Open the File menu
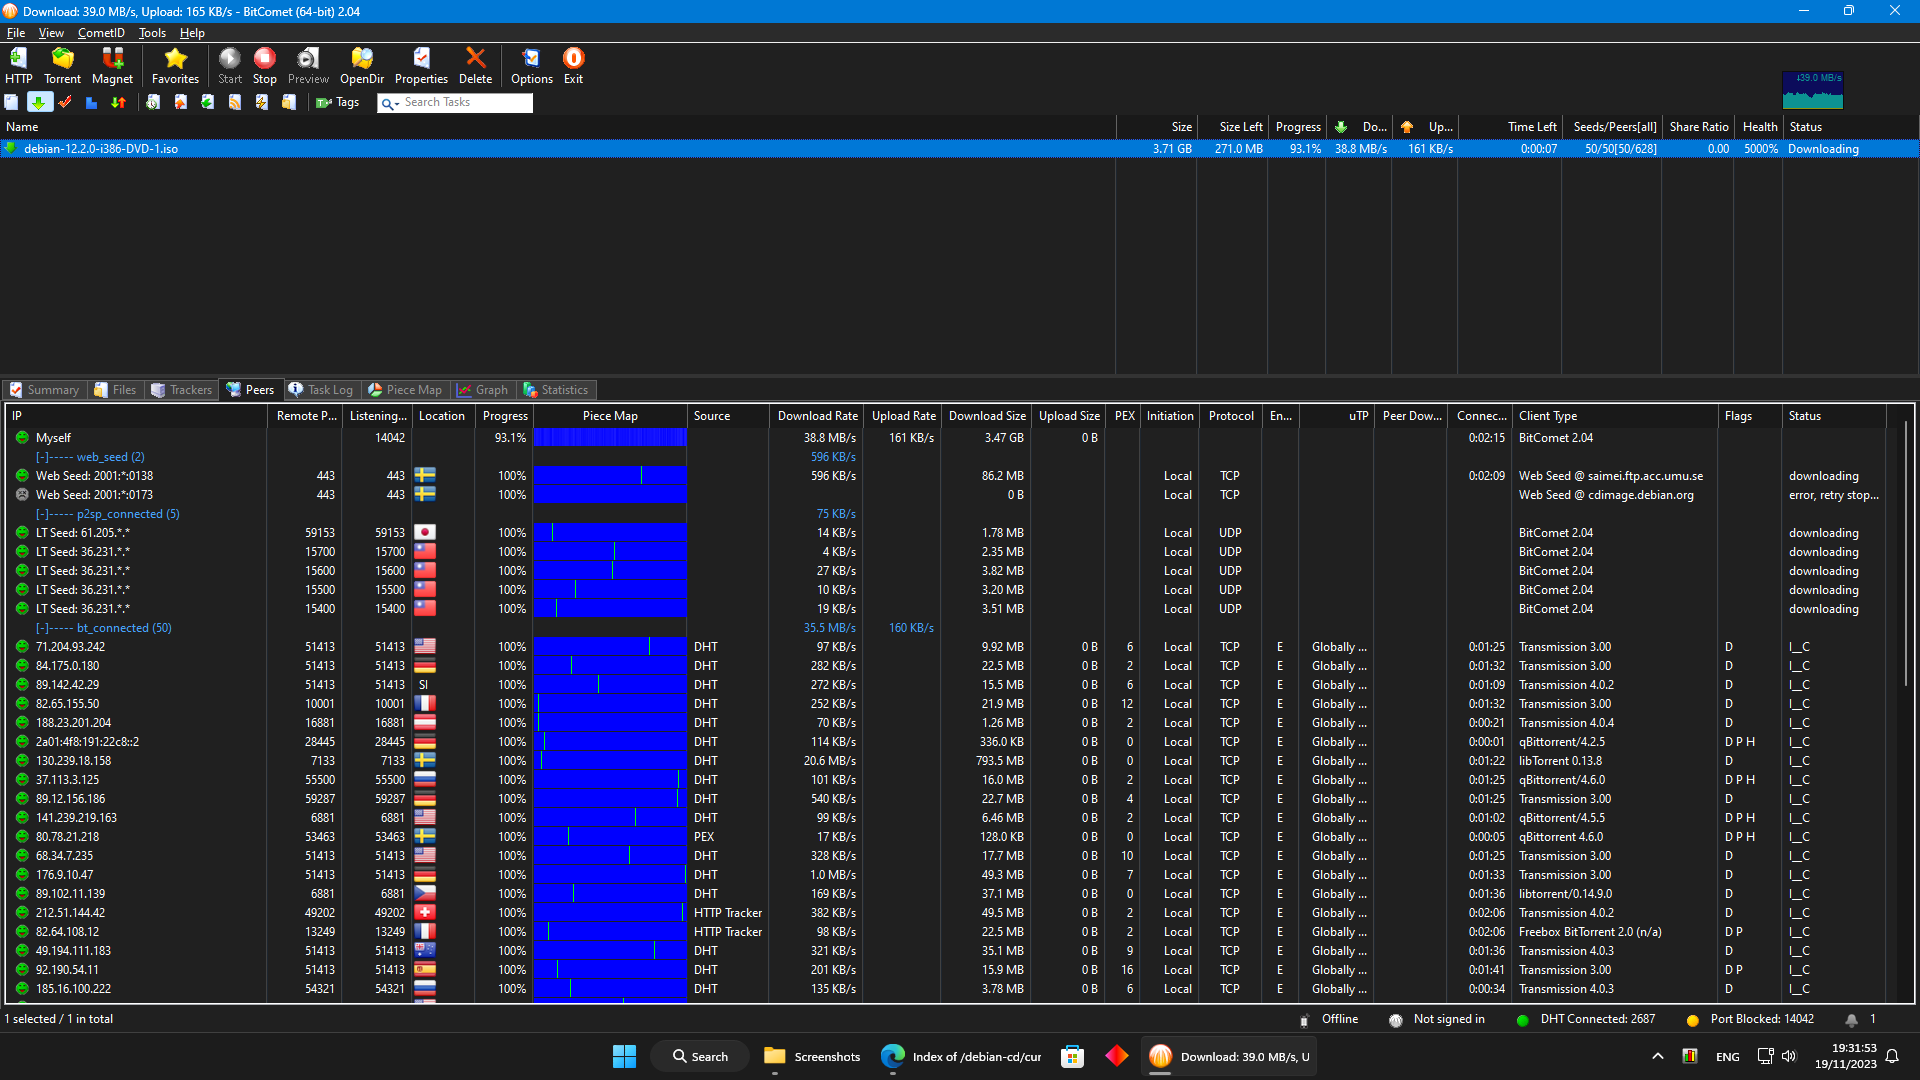 pos(16,33)
